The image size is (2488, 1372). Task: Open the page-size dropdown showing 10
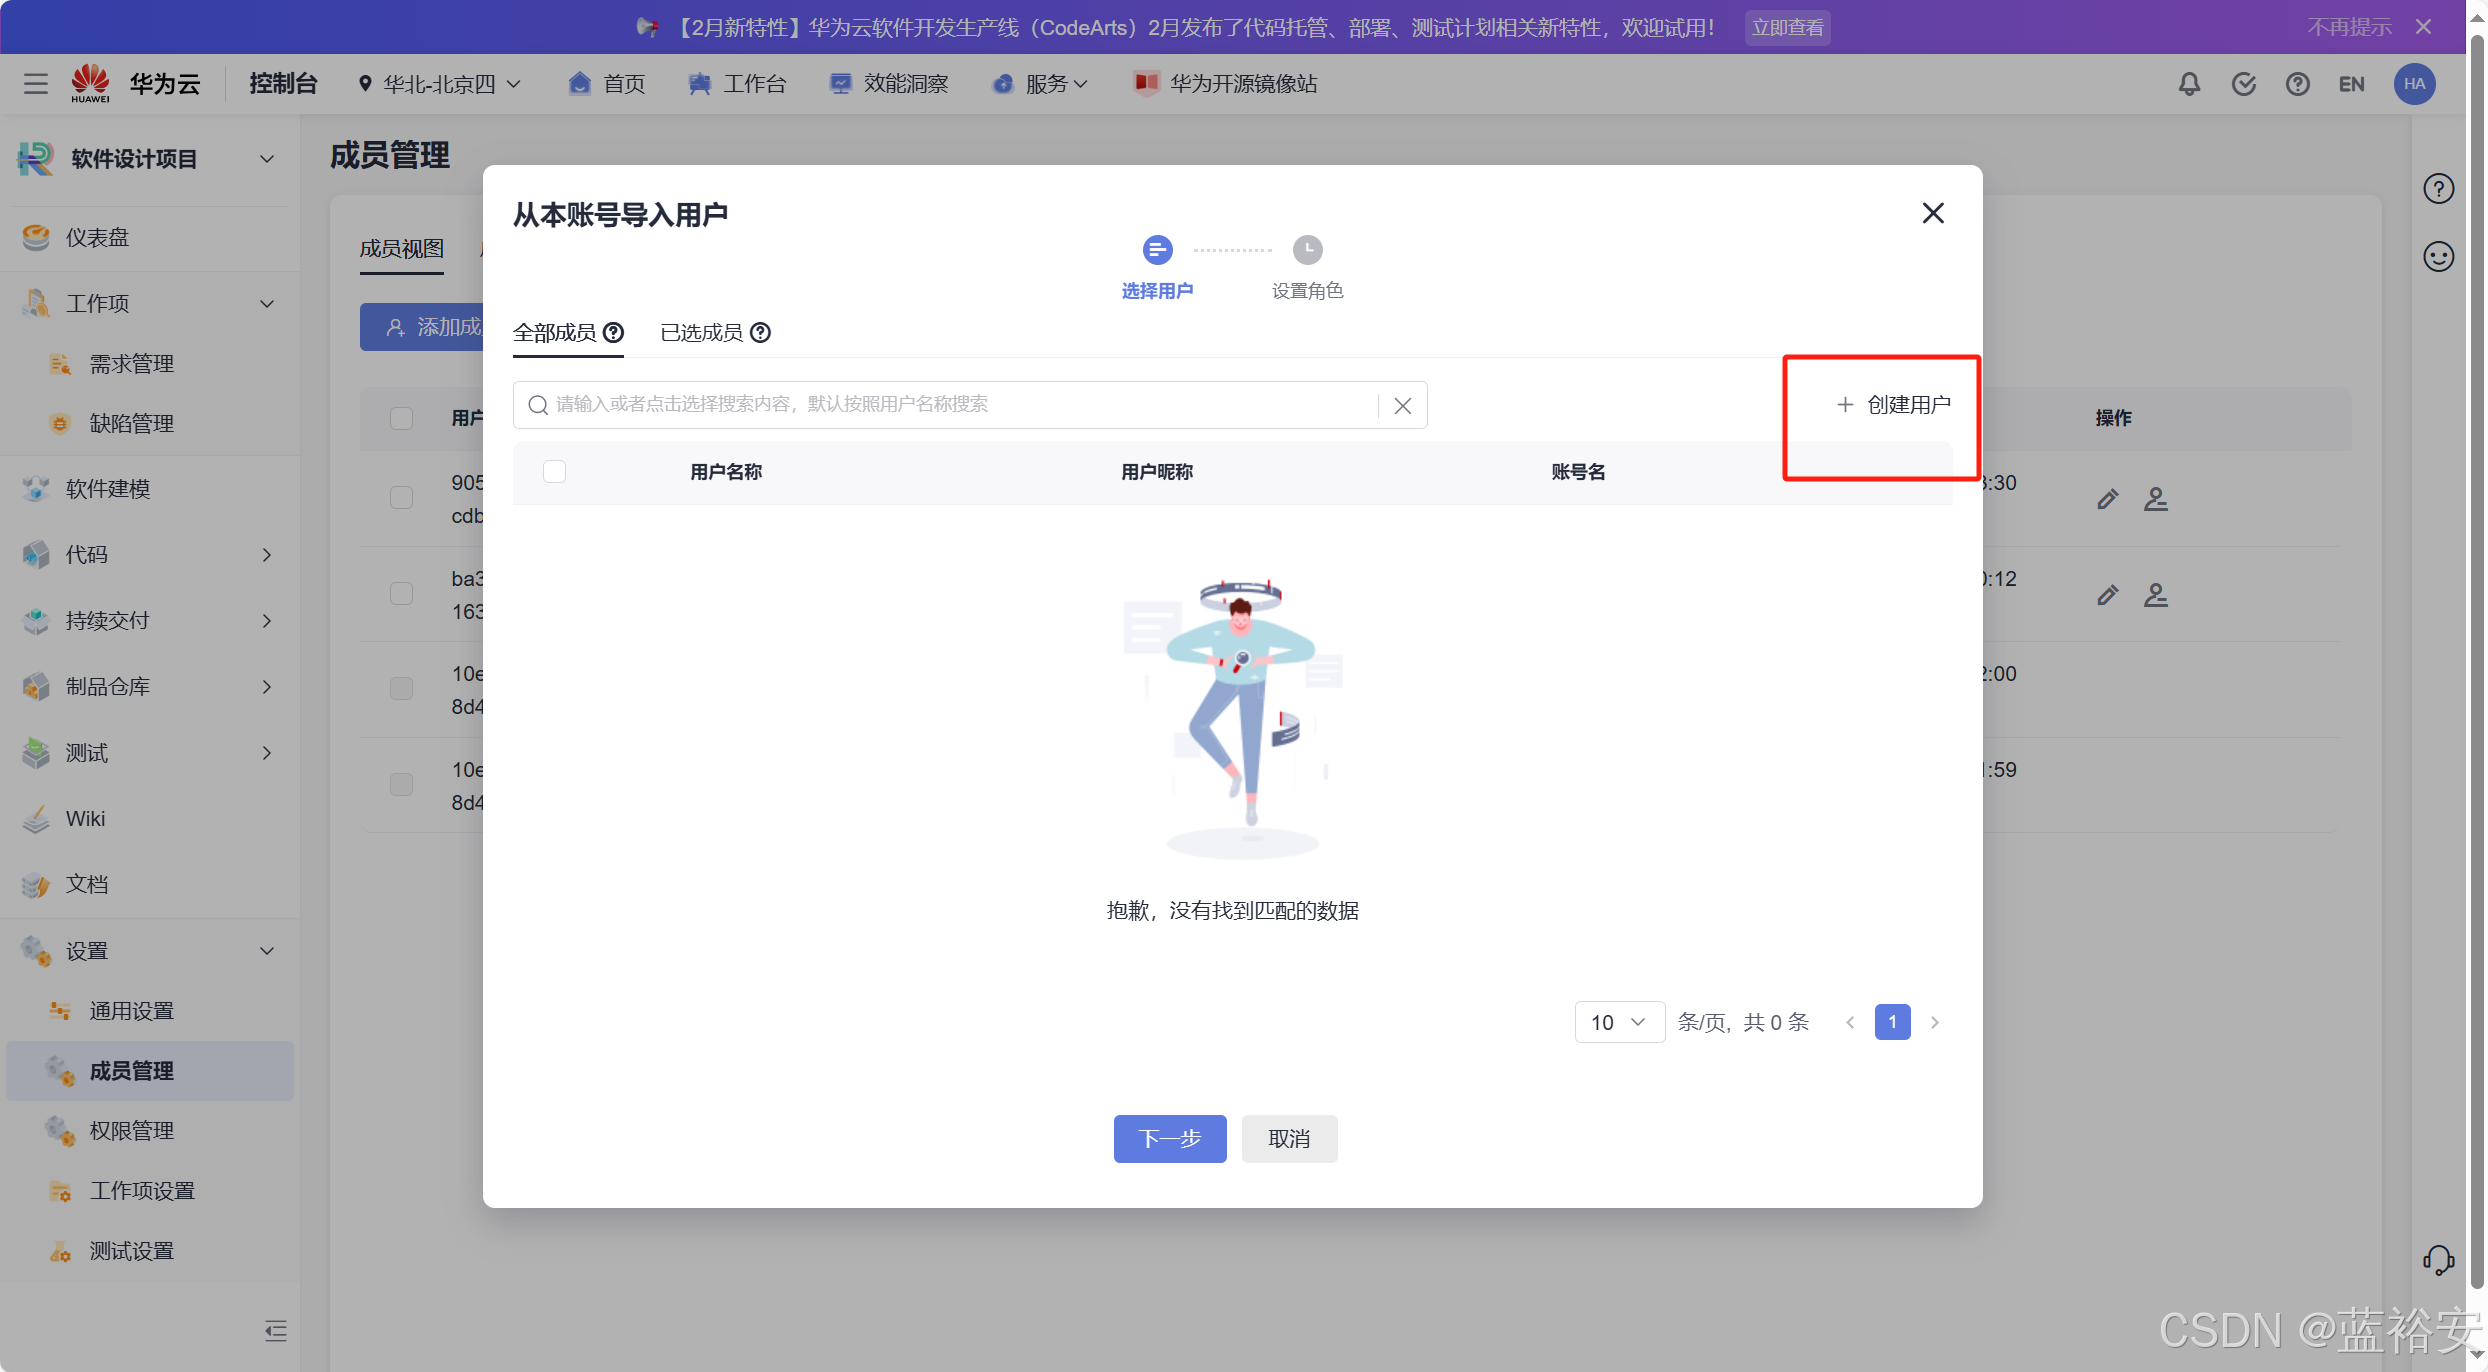click(x=1619, y=1022)
